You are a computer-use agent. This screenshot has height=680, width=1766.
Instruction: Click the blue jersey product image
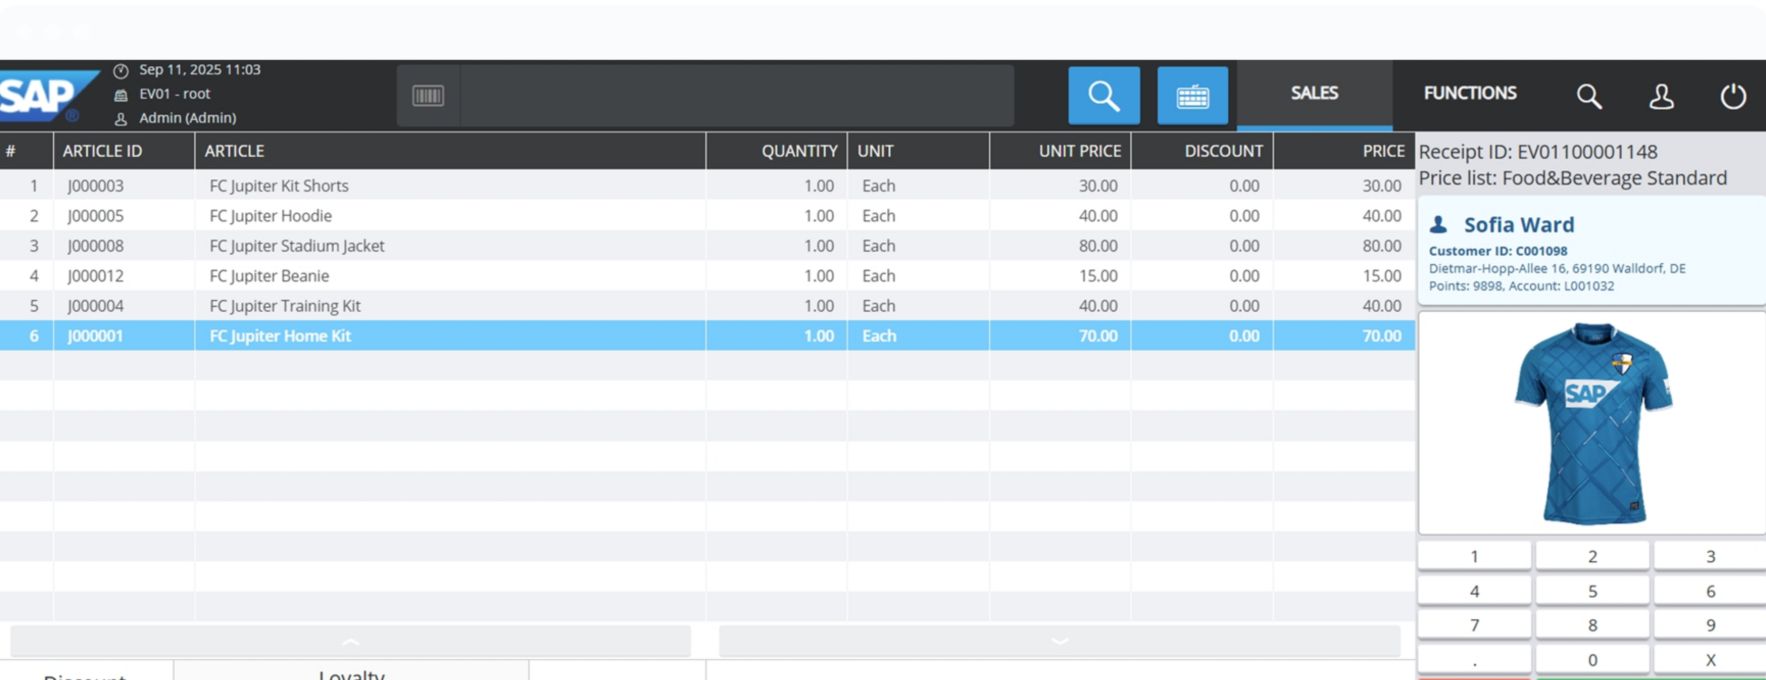pos(1592,423)
